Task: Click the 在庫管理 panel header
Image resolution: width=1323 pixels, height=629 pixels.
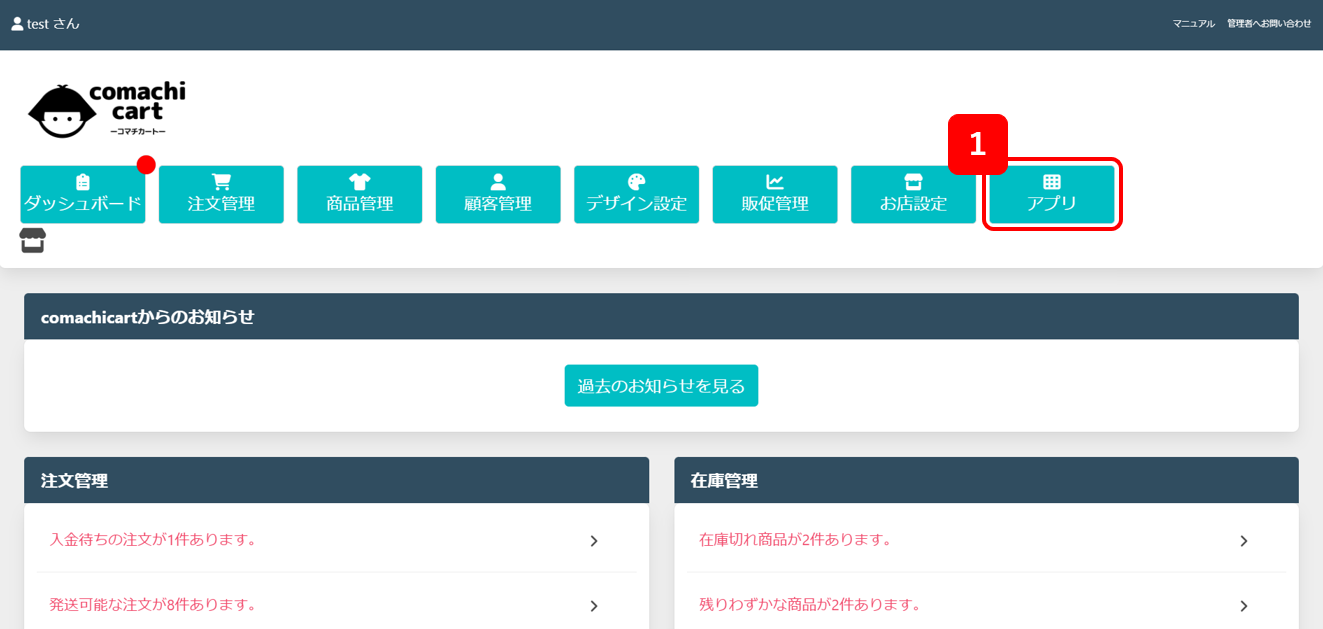Action: [x=986, y=481]
